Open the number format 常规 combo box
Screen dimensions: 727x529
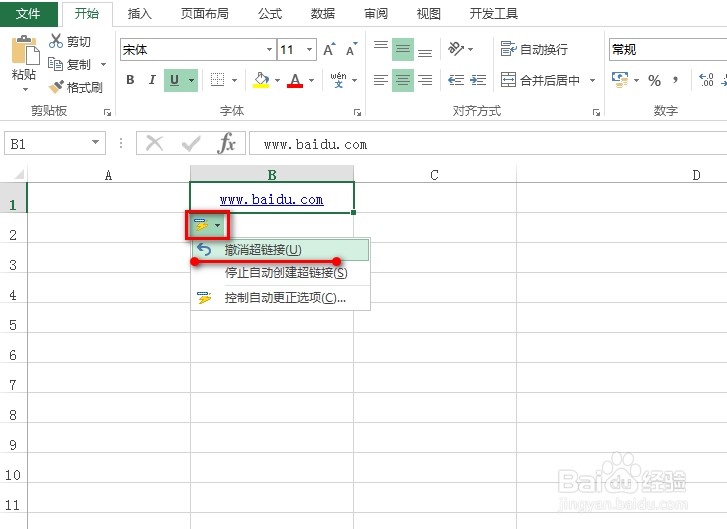pyautogui.click(x=668, y=50)
